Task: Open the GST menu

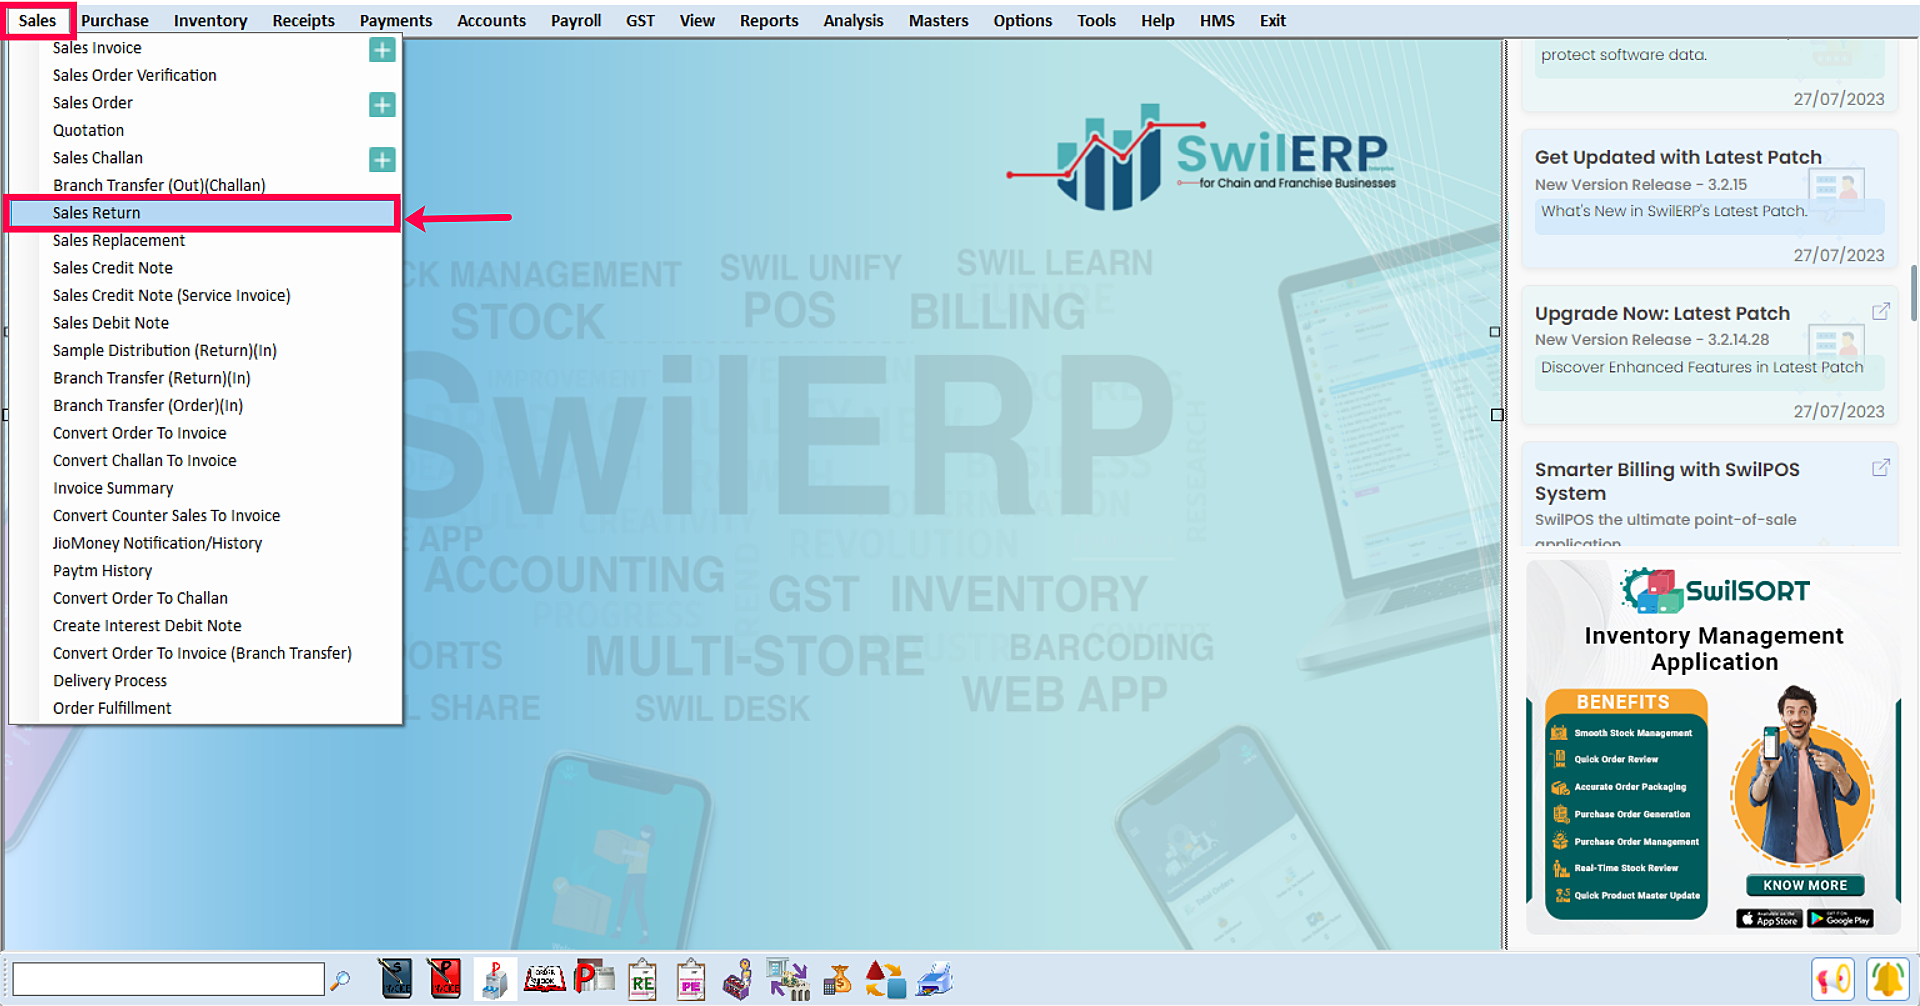Action: click(x=640, y=20)
